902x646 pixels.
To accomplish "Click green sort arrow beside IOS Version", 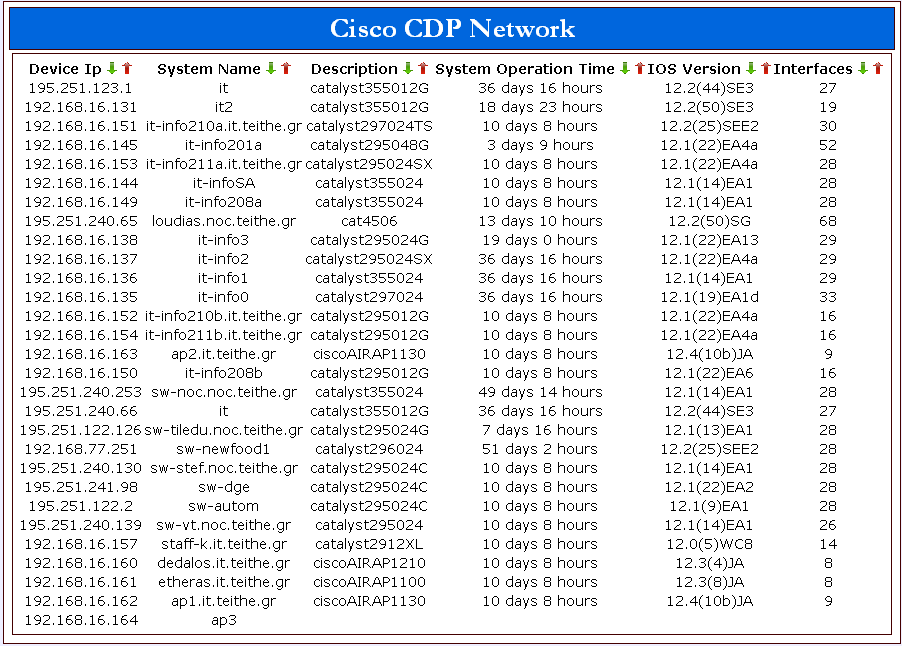I will pos(751,68).
